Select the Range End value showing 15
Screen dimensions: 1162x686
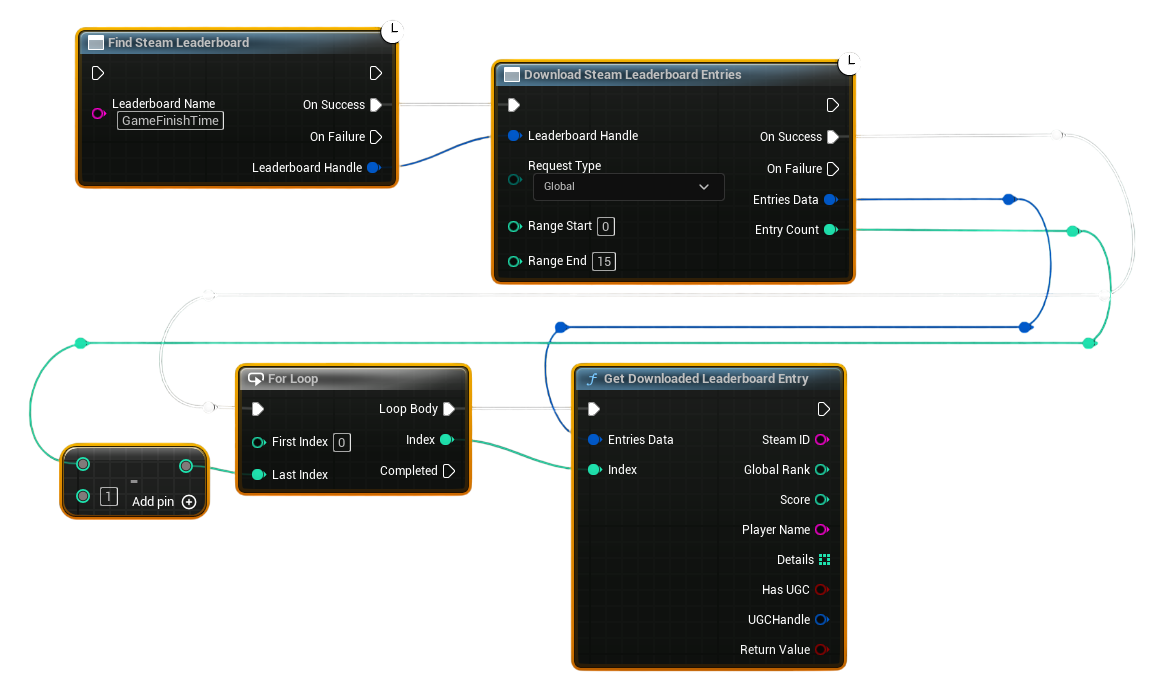[604, 261]
